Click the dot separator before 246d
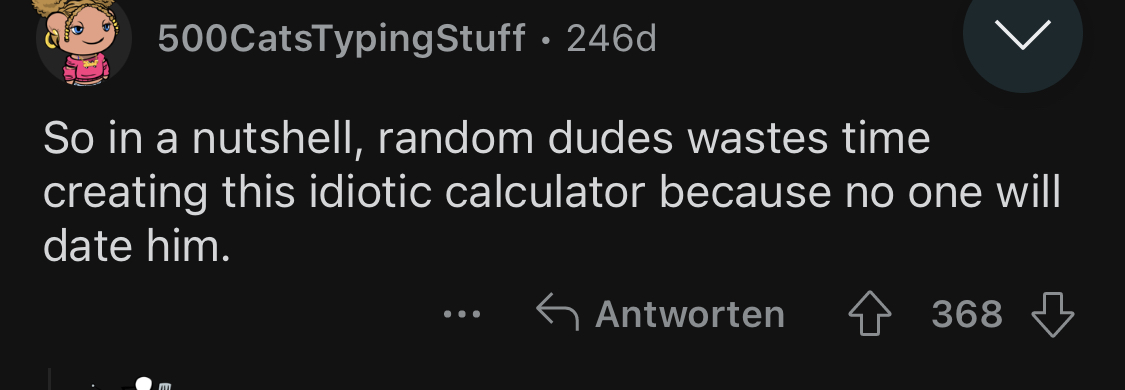This screenshot has width=1125, height=390. click(x=547, y=39)
